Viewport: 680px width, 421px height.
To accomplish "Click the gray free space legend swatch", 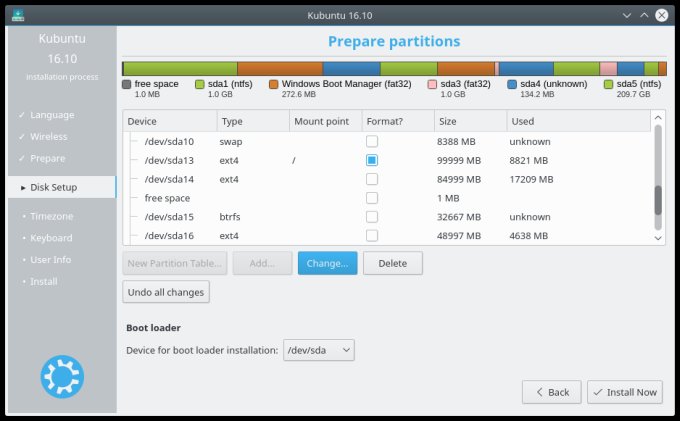I will pyautogui.click(x=127, y=84).
